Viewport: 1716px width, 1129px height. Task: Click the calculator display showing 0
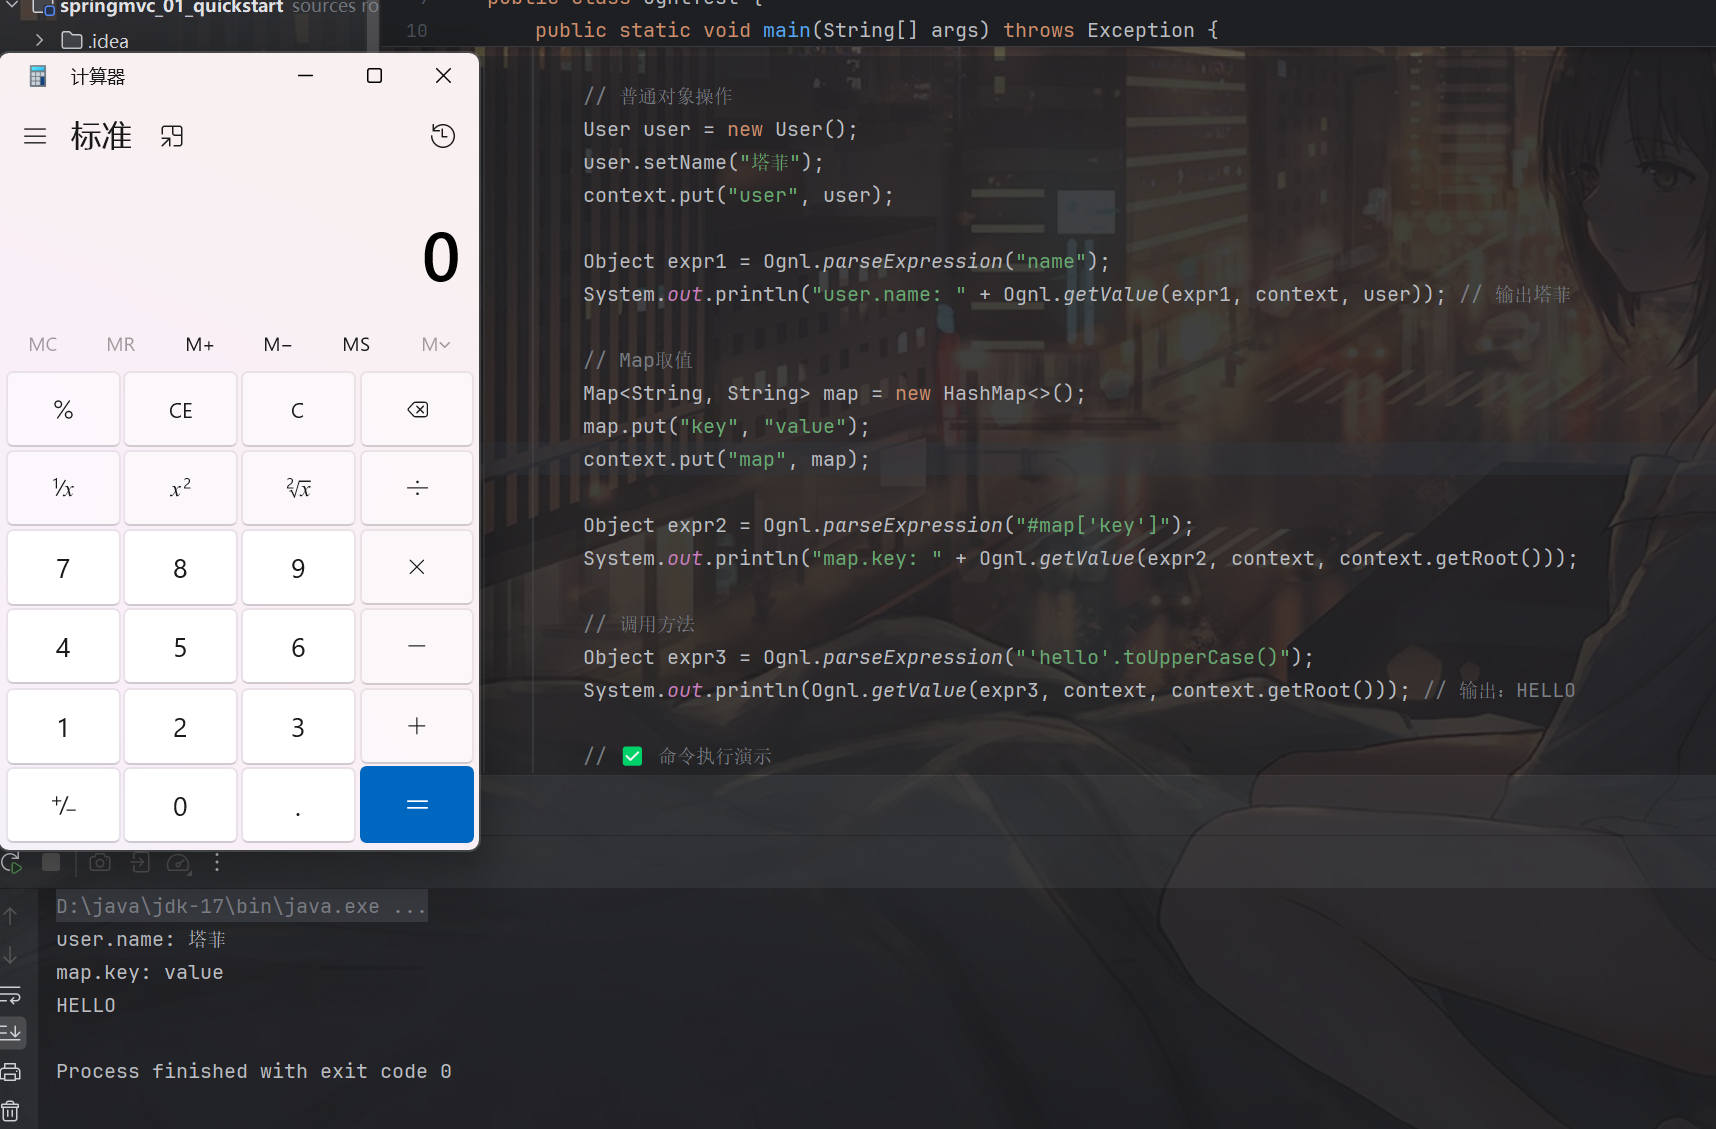(x=440, y=258)
